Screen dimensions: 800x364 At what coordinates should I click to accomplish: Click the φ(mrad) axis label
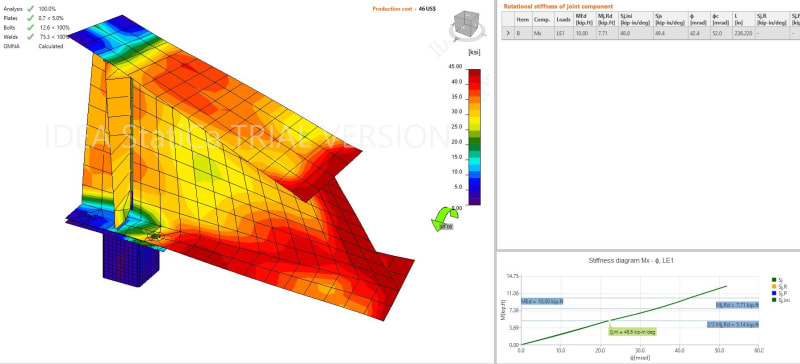[639, 358]
